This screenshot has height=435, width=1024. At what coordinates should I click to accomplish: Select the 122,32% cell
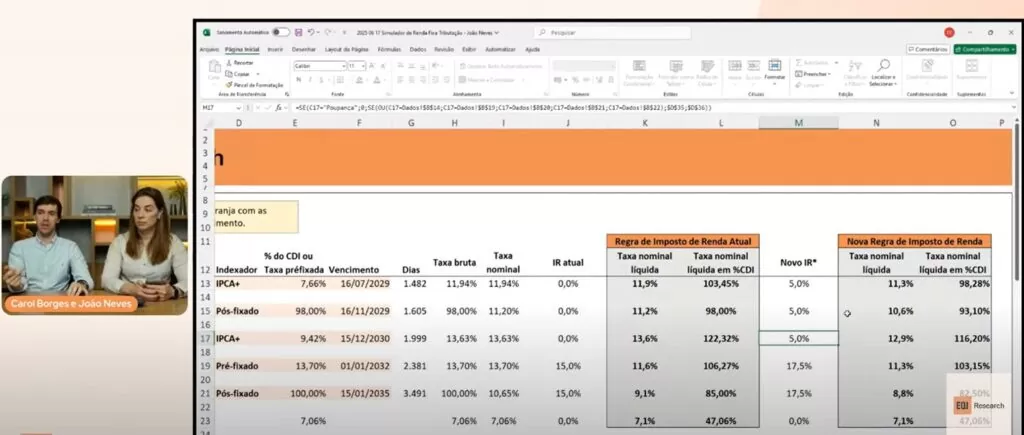coord(721,339)
